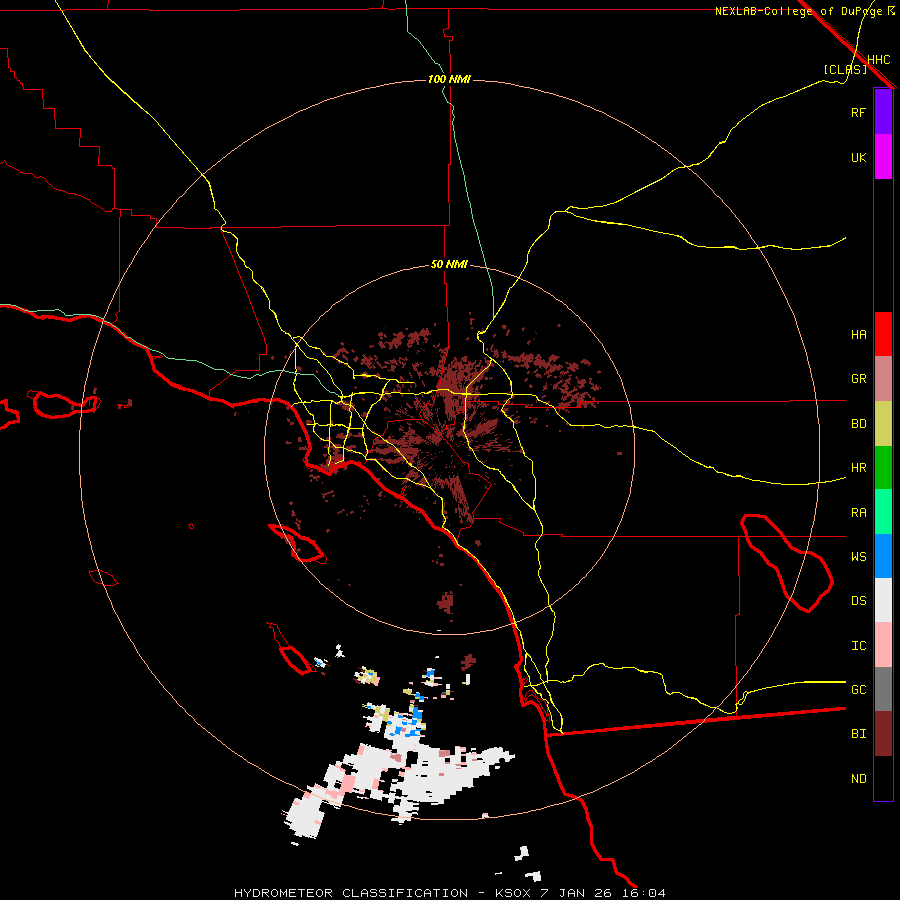Click the UK legend label
Viewport: 900px width, 900px height.
(858, 157)
